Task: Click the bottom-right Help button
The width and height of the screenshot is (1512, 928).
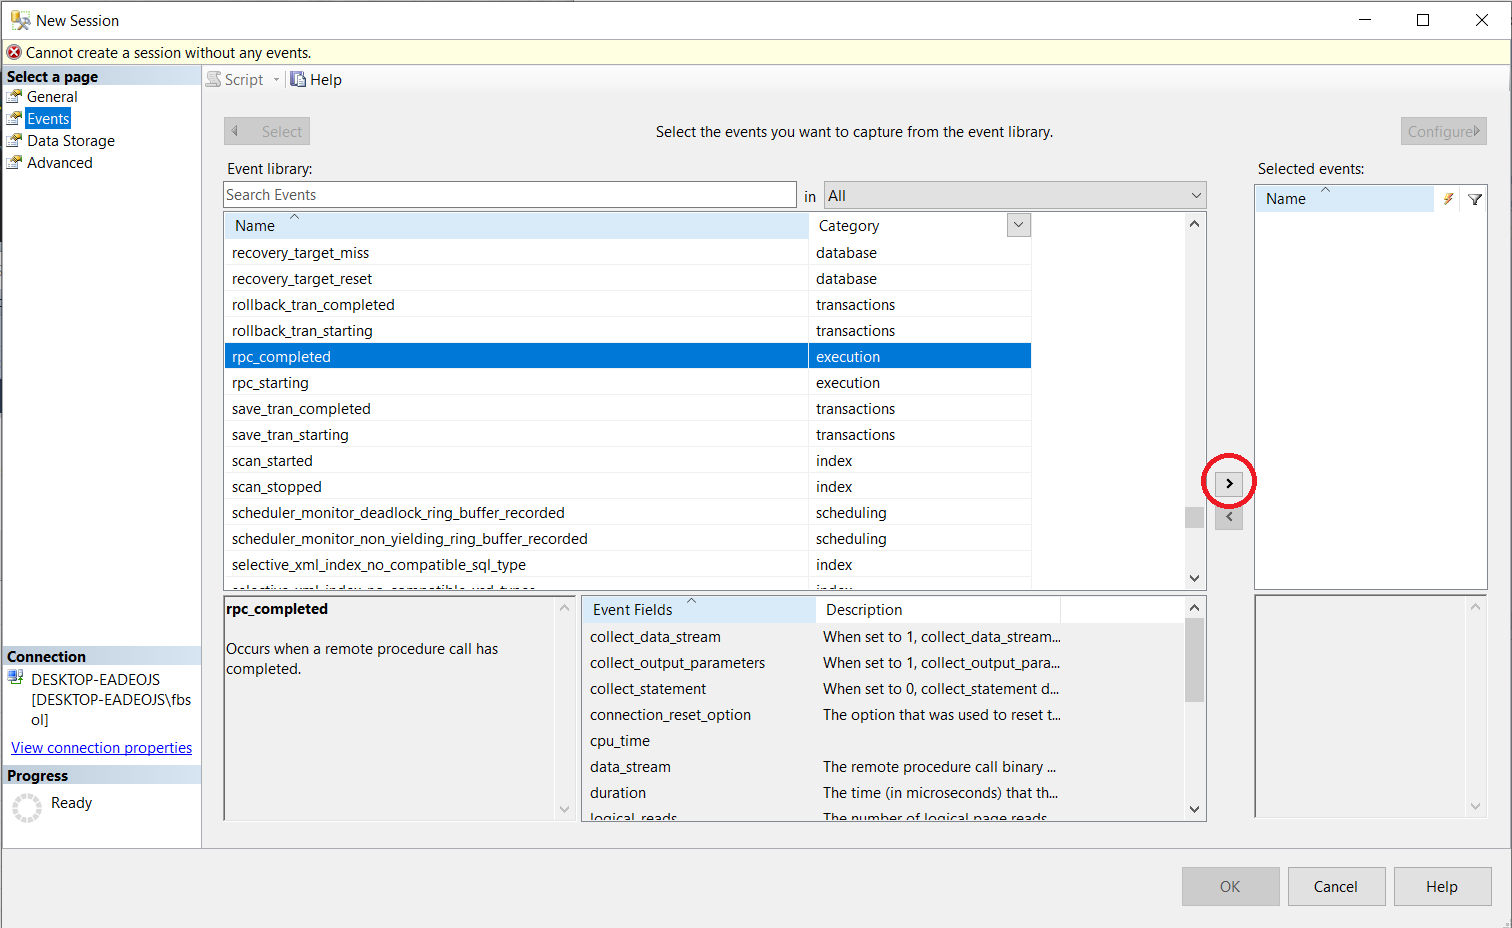Action: (x=1441, y=887)
